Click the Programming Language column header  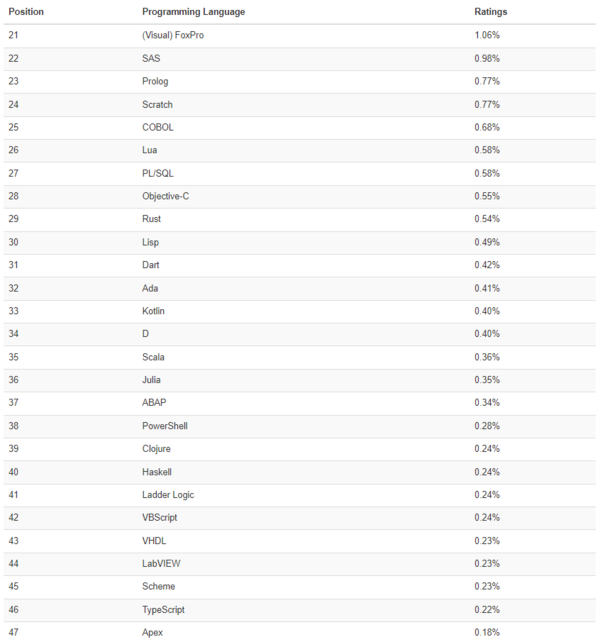pyautogui.click(x=194, y=11)
